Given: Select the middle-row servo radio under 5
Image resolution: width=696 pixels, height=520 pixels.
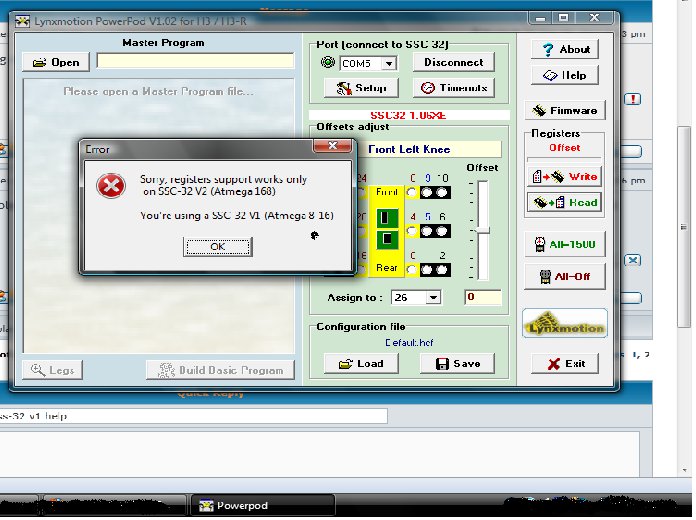Looking at the screenshot, I should pyautogui.click(x=427, y=231).
